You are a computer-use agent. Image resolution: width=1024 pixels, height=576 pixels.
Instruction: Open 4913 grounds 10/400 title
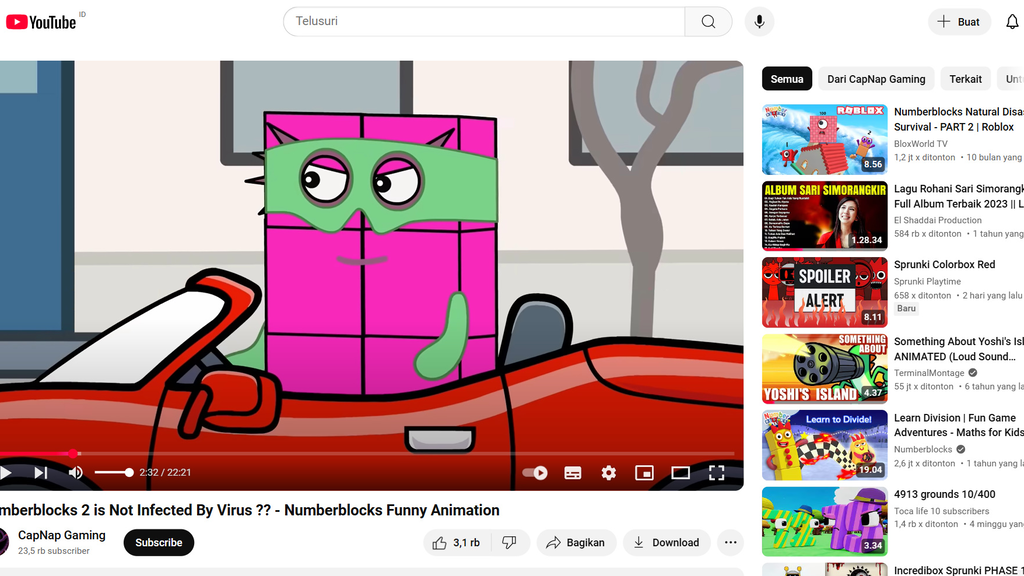944,494
